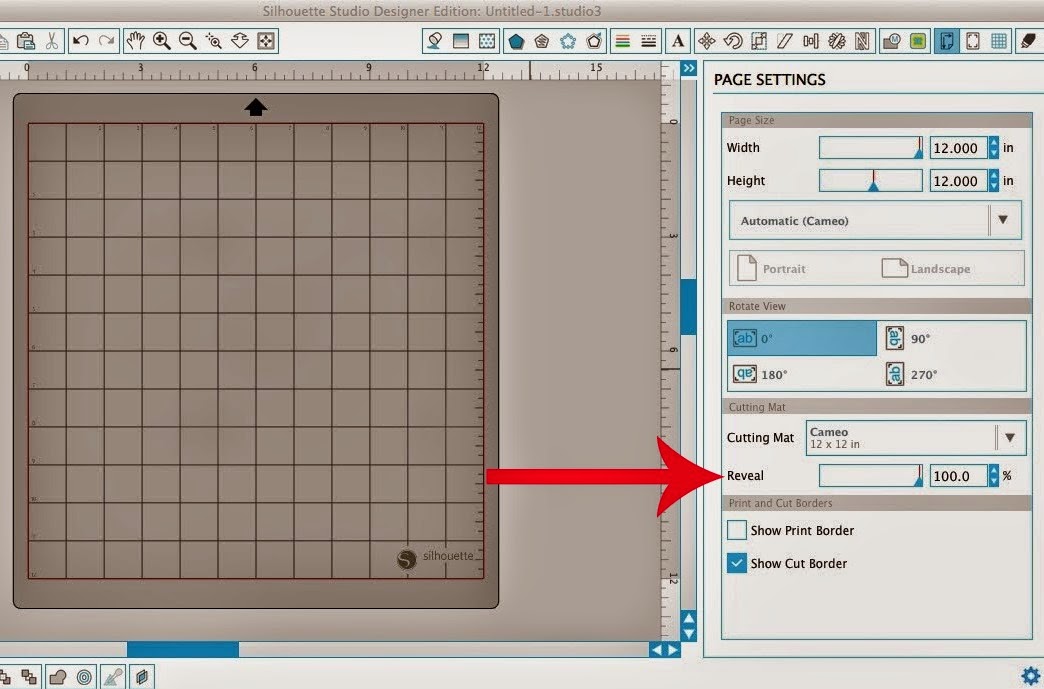Open the Automatic (Cameo) page size dropdown
Image resolution: width=1044 pixels, height=689 pixels.
pos(875,220)
